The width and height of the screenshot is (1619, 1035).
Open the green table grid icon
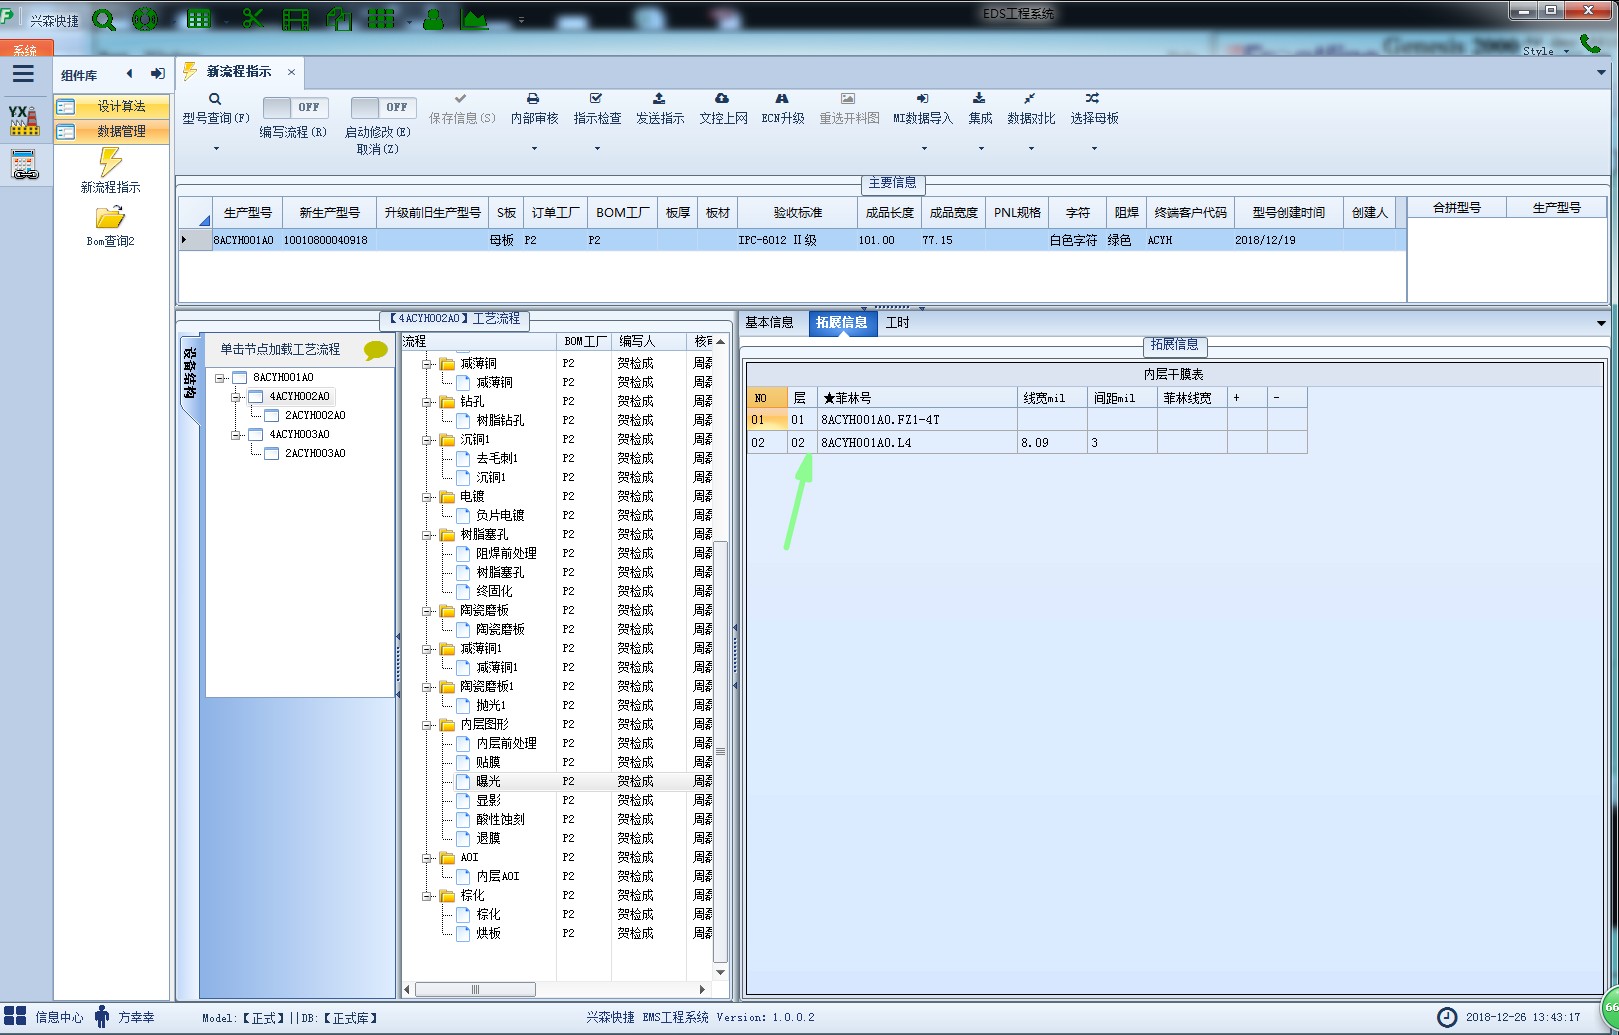point(199,19)
